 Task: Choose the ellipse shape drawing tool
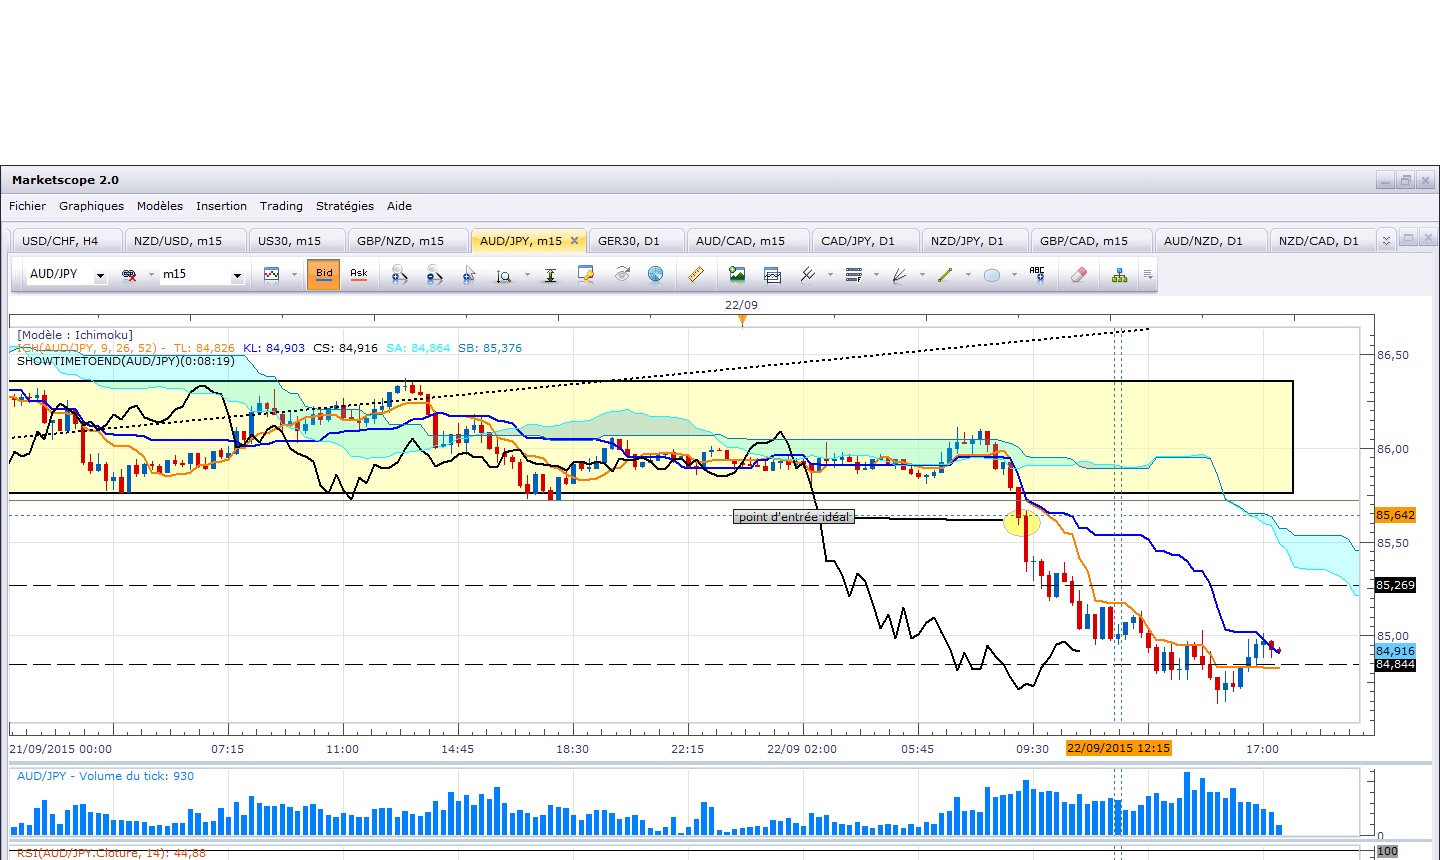pyautogui.click(x=992, y=275)
